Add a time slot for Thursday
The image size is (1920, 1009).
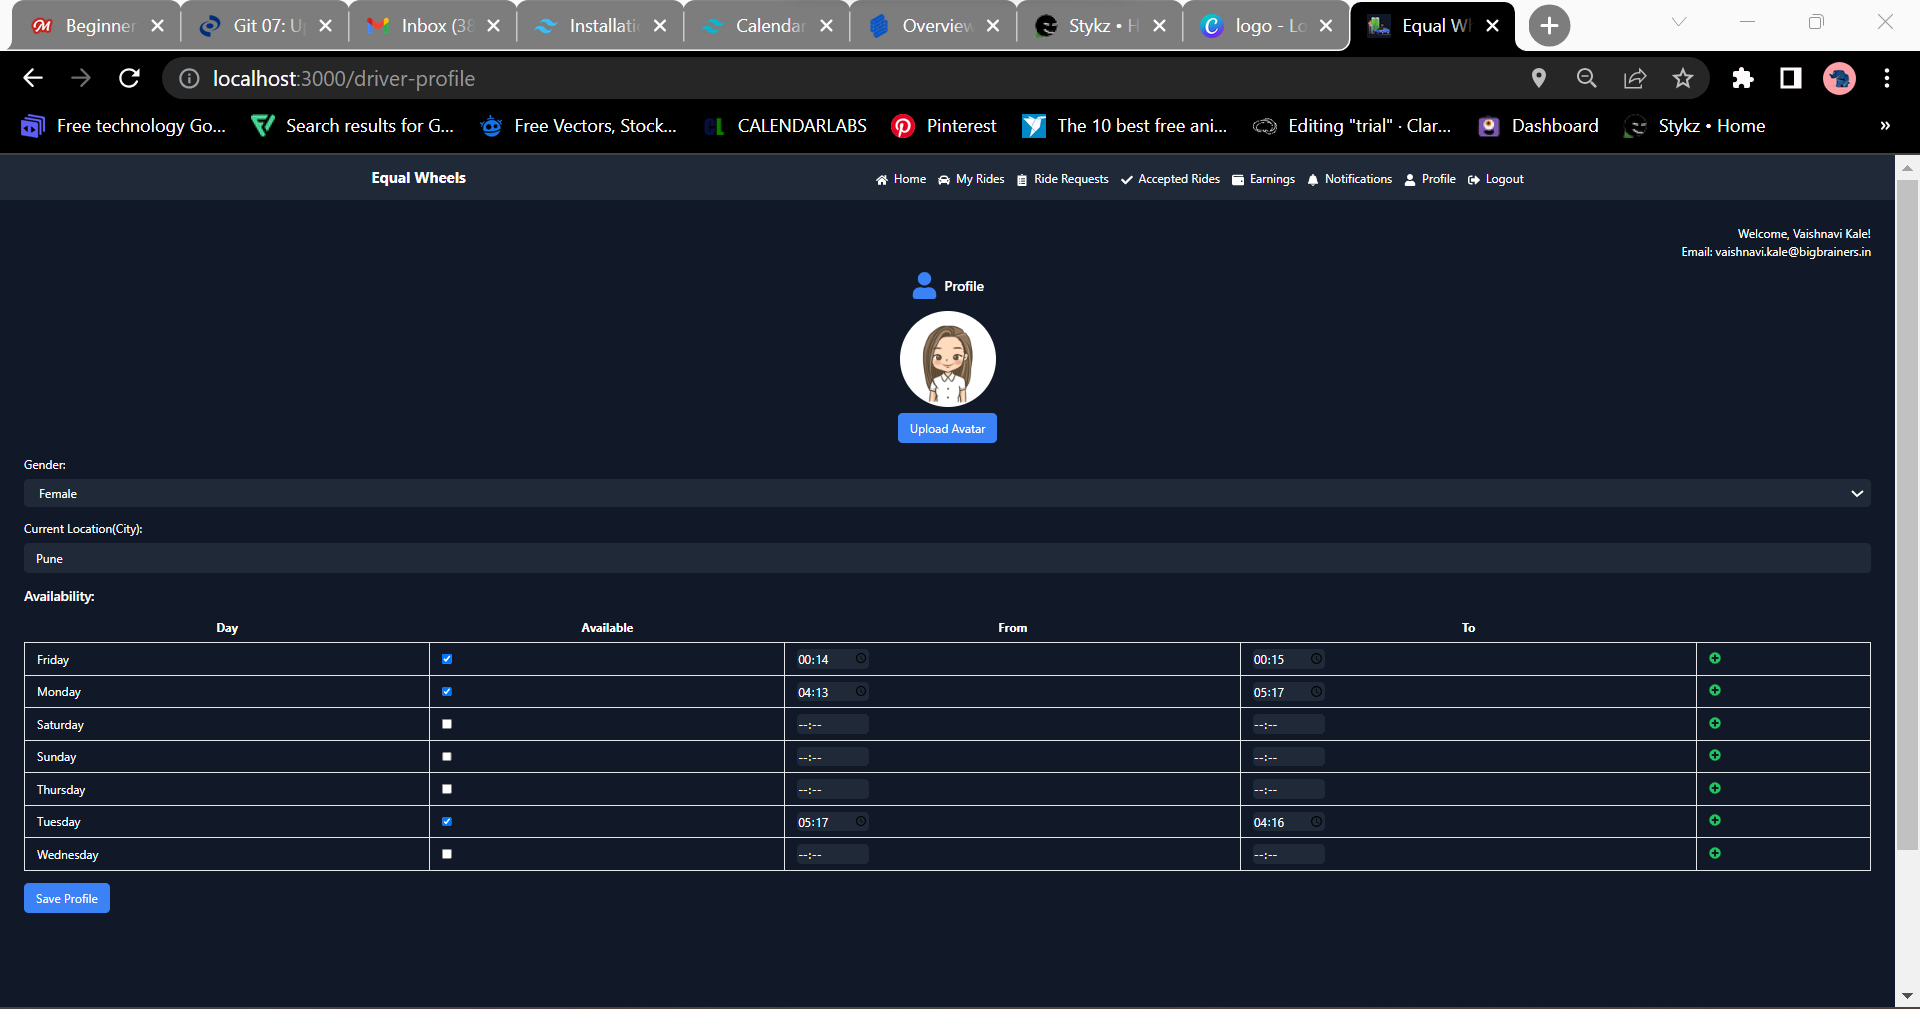click(x=1715, y=788)
